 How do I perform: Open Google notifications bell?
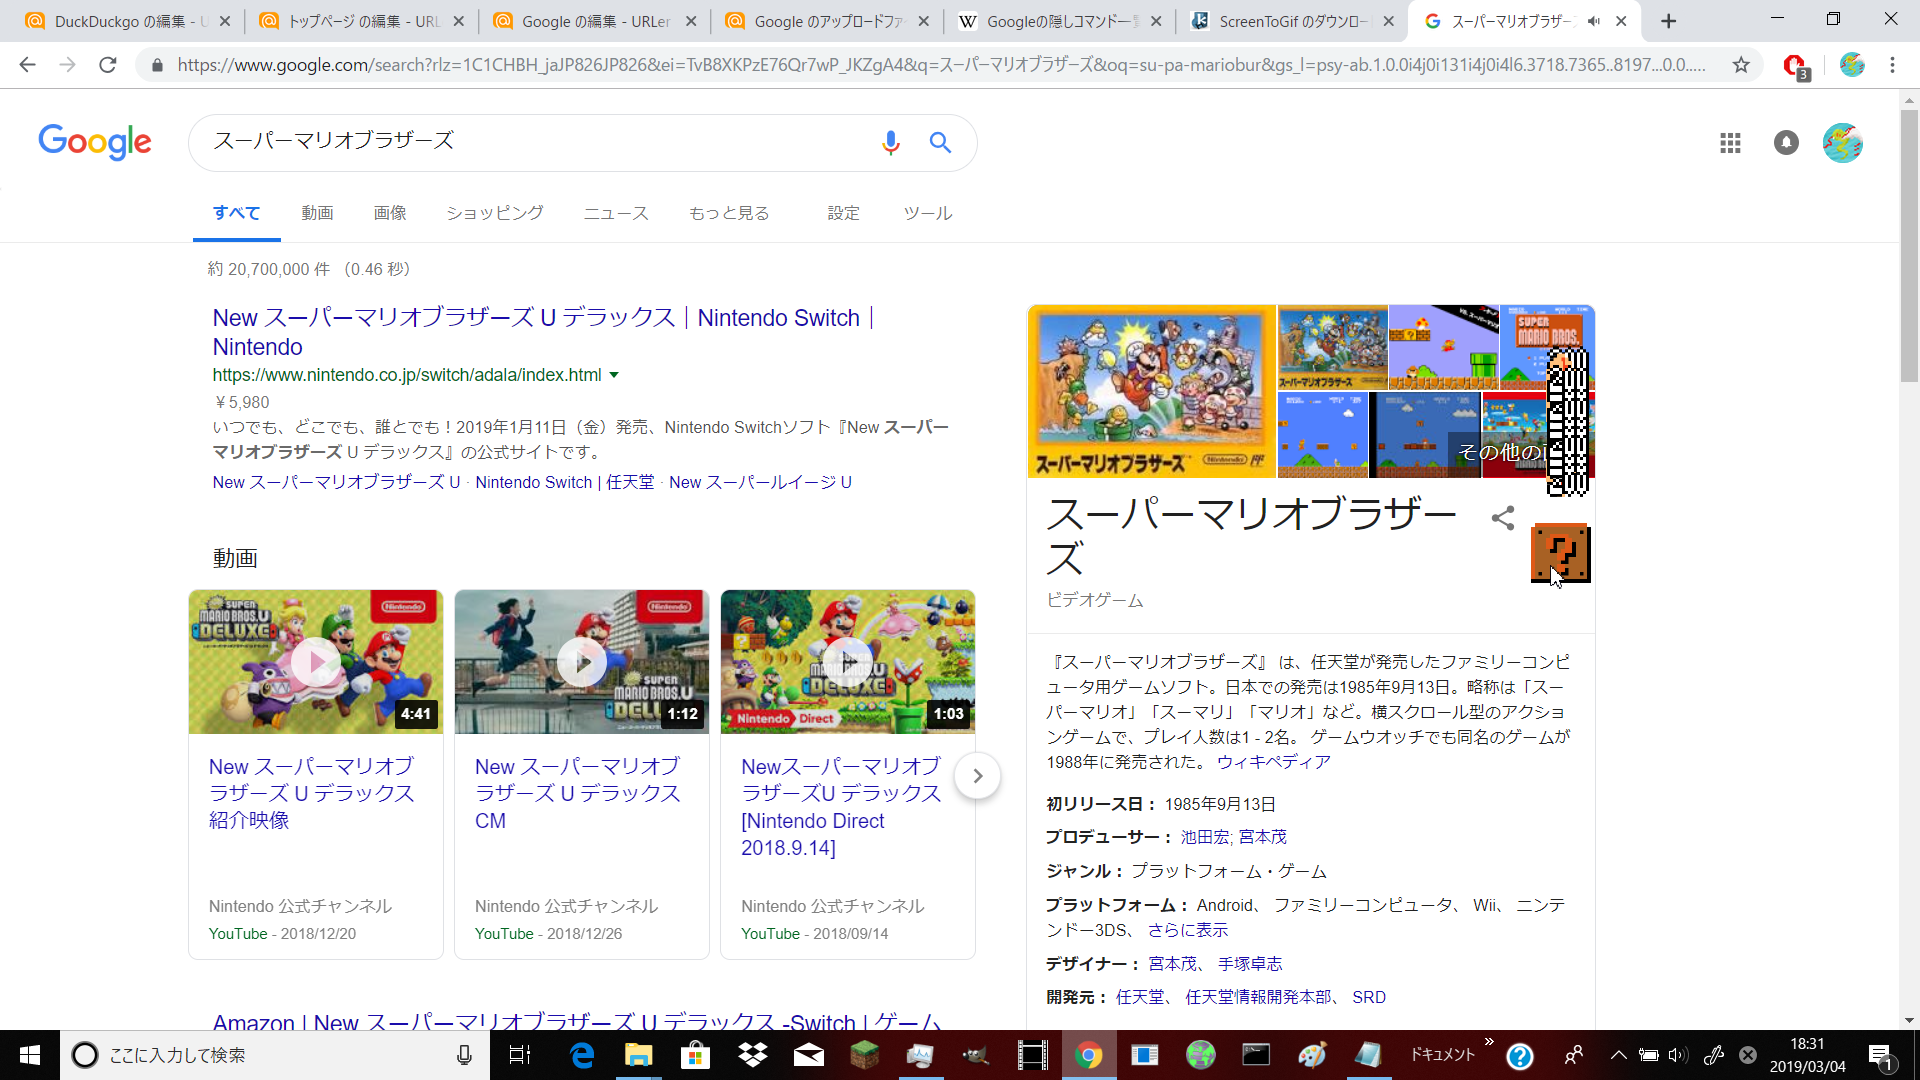point(1786,143)
